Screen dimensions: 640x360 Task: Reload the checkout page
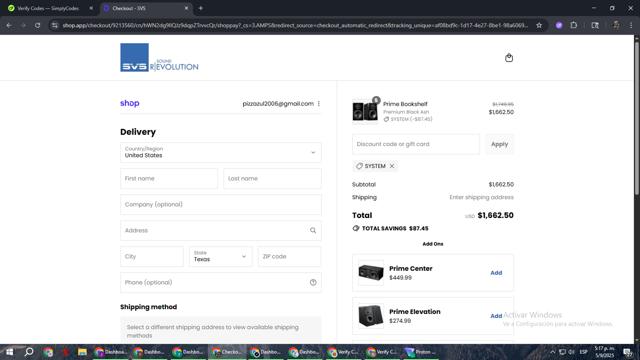(x=37, y=25)
